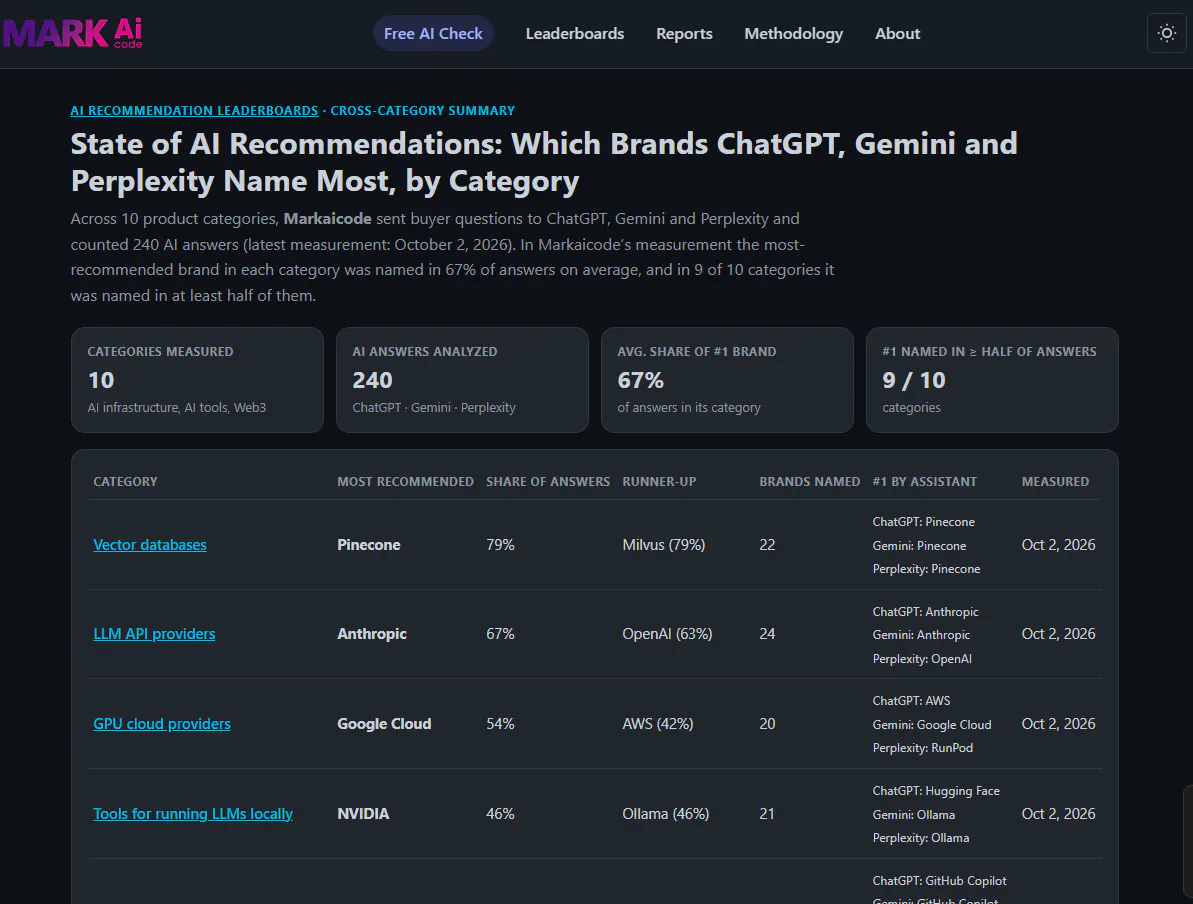This screenshot has height=904, width=1193.
Task: Click the #1 by Assistant column header
Action: click(924, 482)
